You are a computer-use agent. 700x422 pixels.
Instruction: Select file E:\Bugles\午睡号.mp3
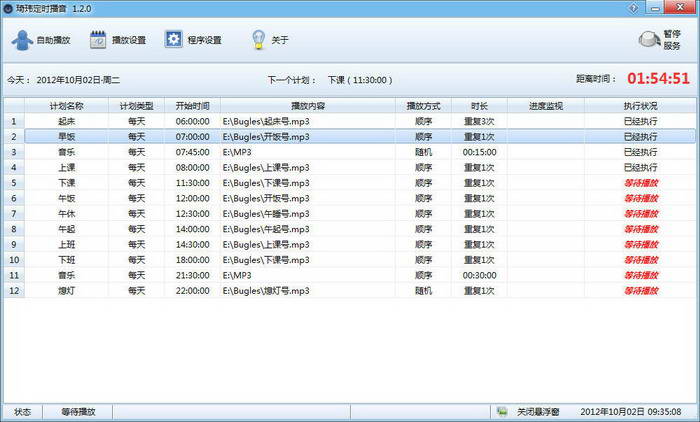pos(266,214)
